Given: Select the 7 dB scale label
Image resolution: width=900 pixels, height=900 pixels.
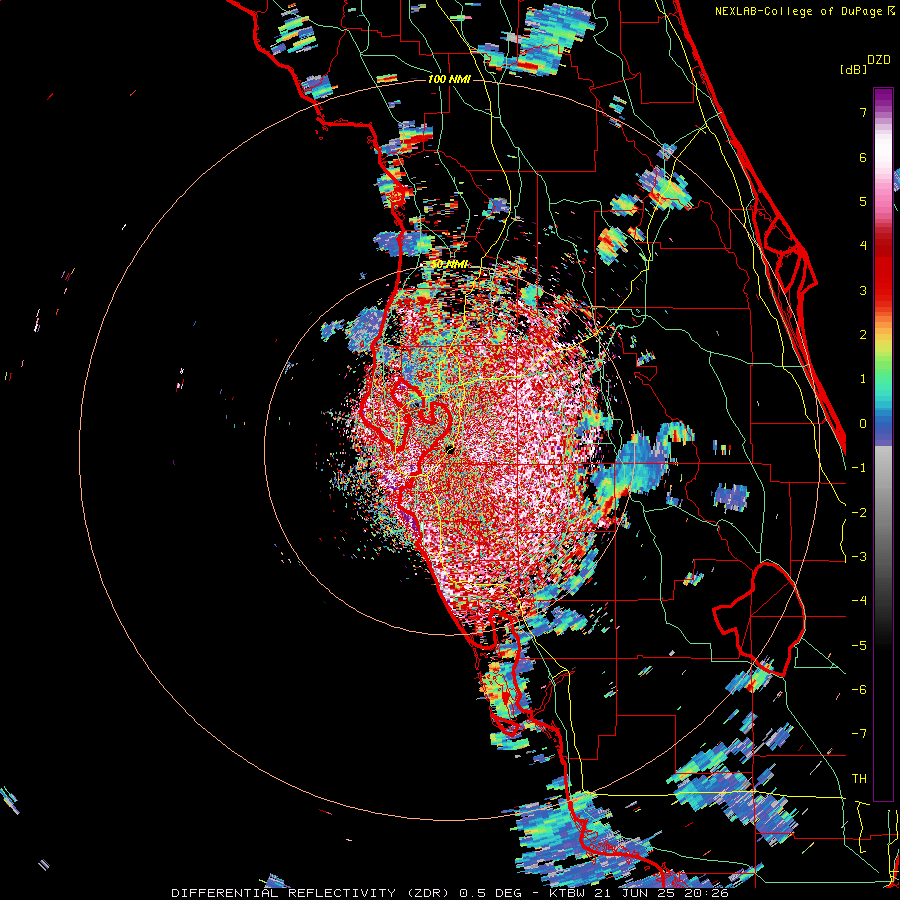Looking at the screenshot, I should click(x=863, y=112).
